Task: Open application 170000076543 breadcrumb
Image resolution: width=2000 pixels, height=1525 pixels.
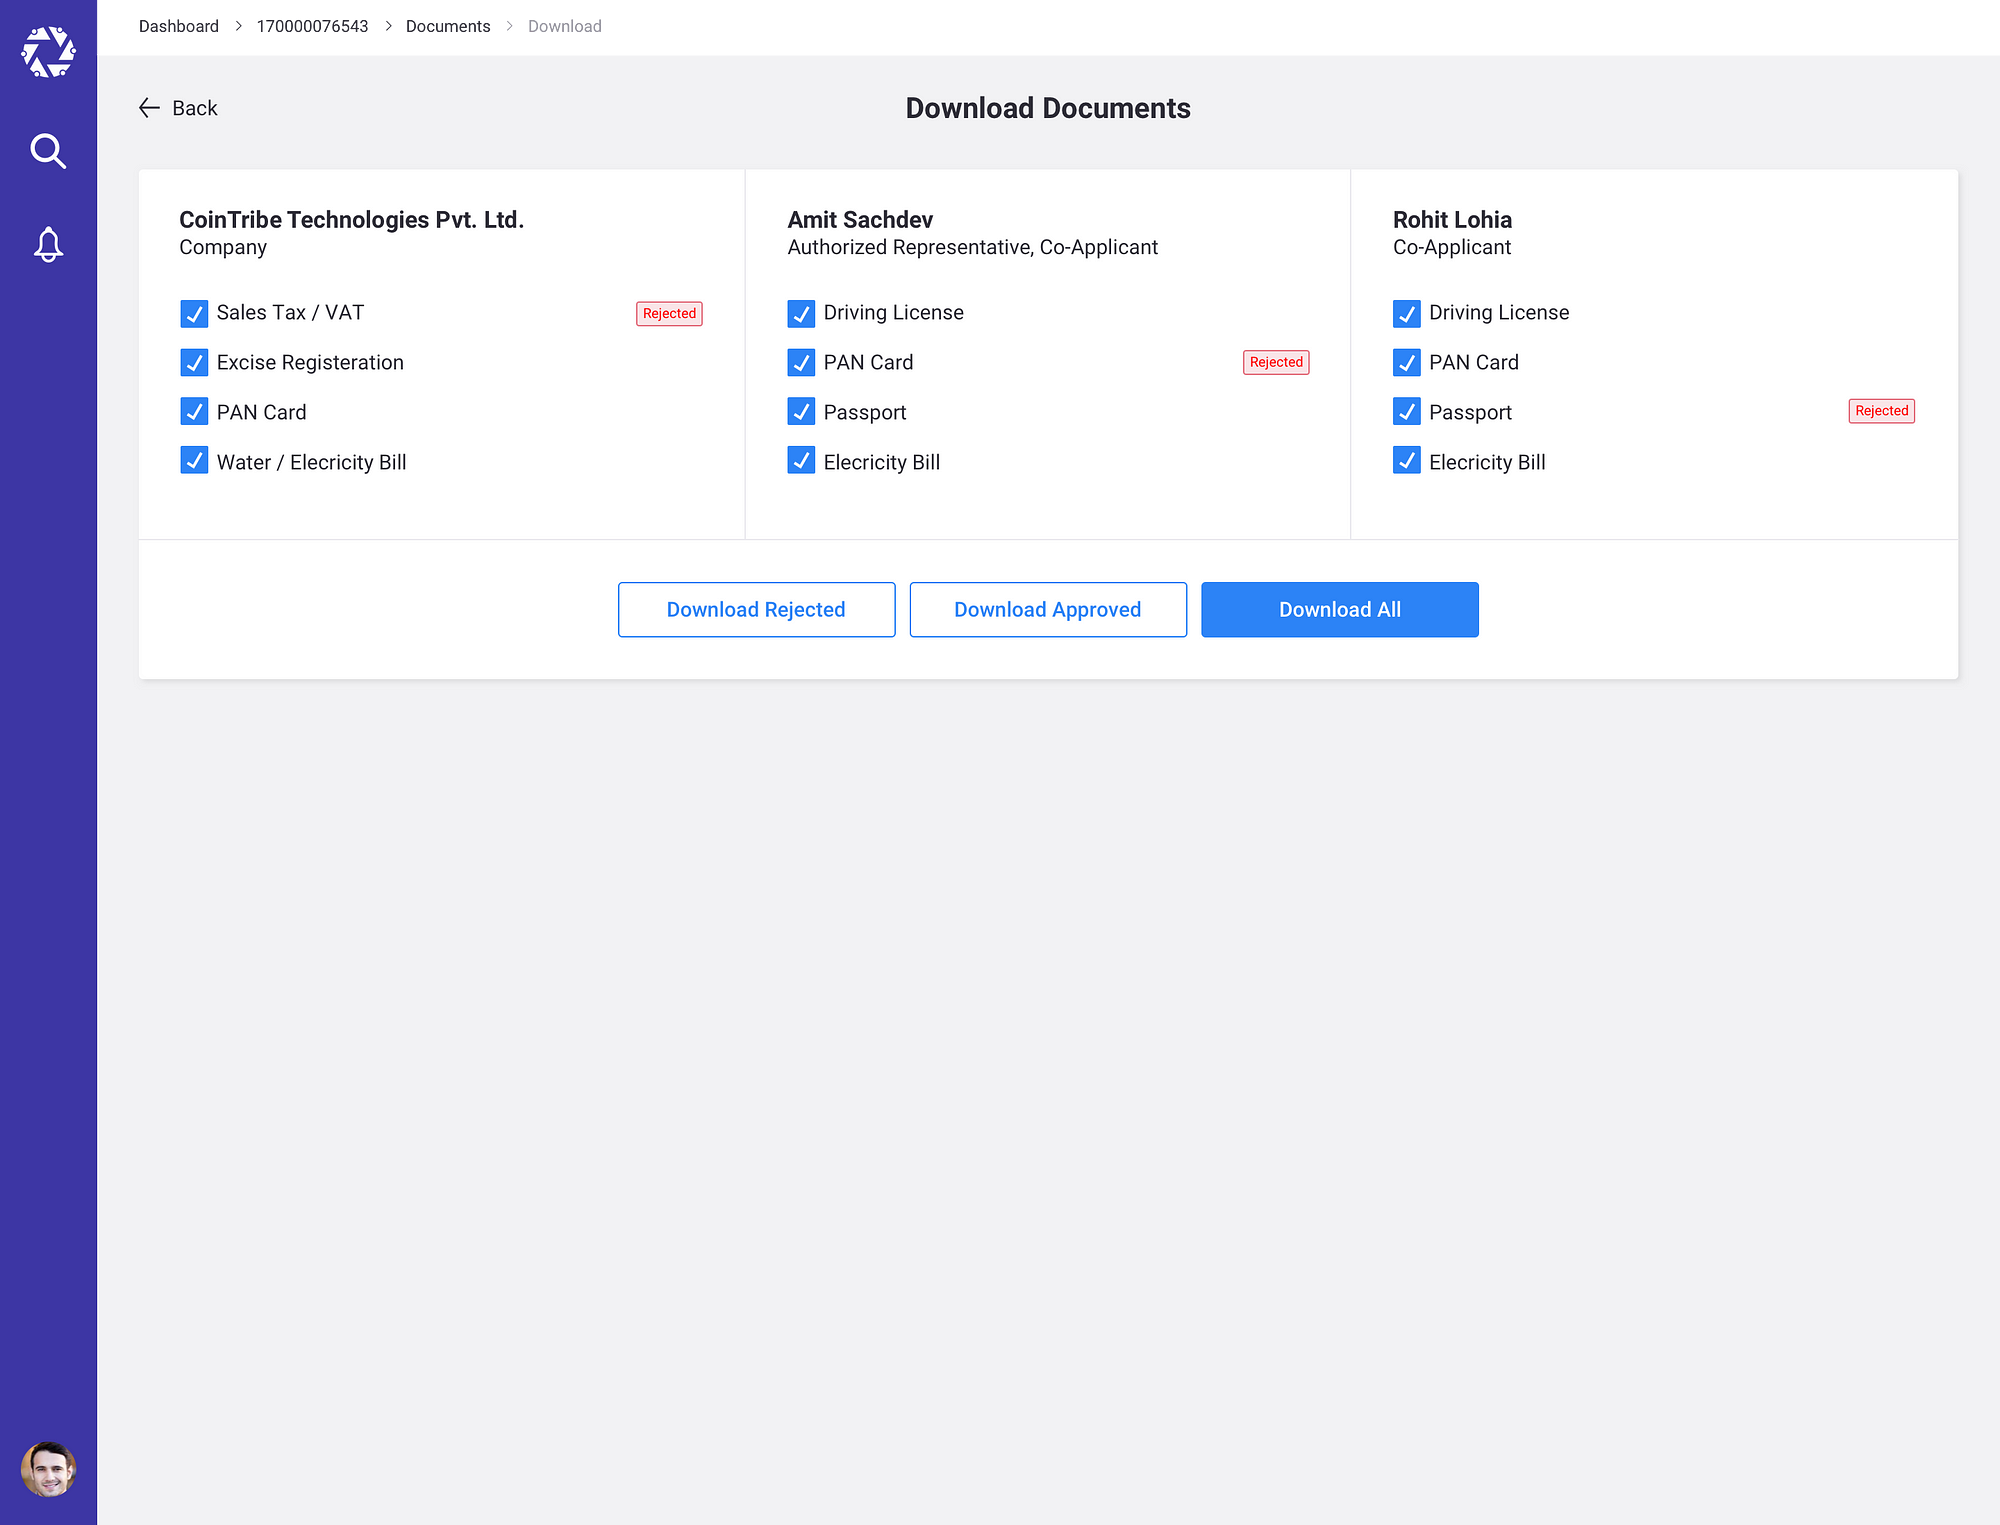Action: (312, 26)
